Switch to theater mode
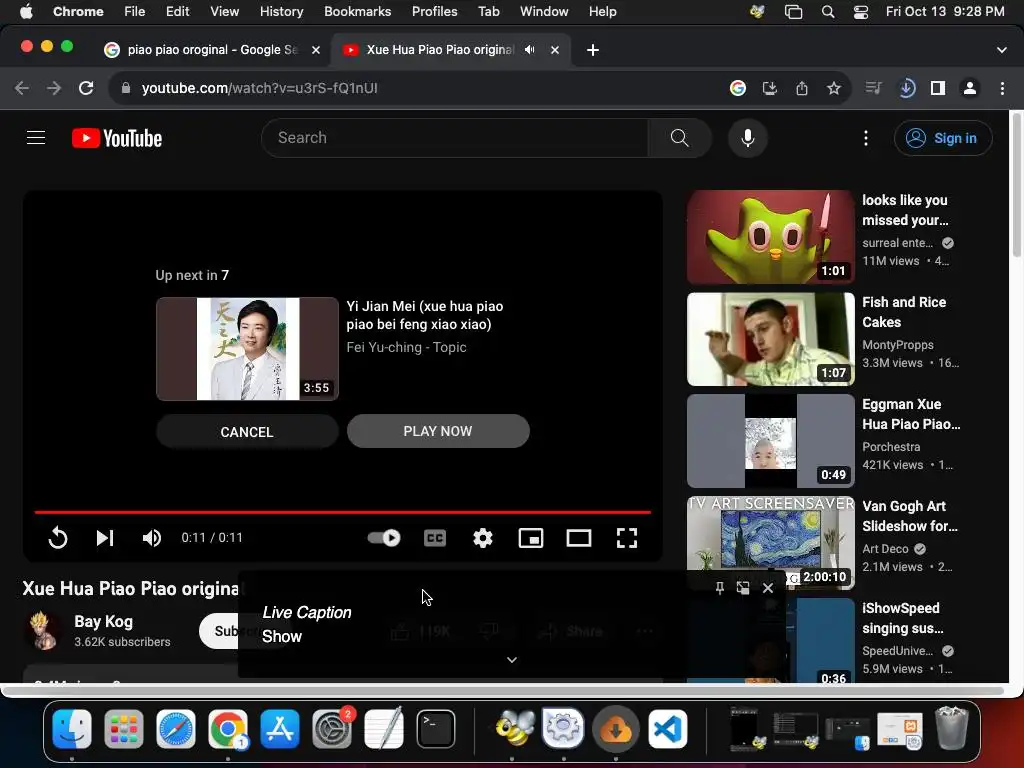Screen dimensions: 1024x768 579,537
